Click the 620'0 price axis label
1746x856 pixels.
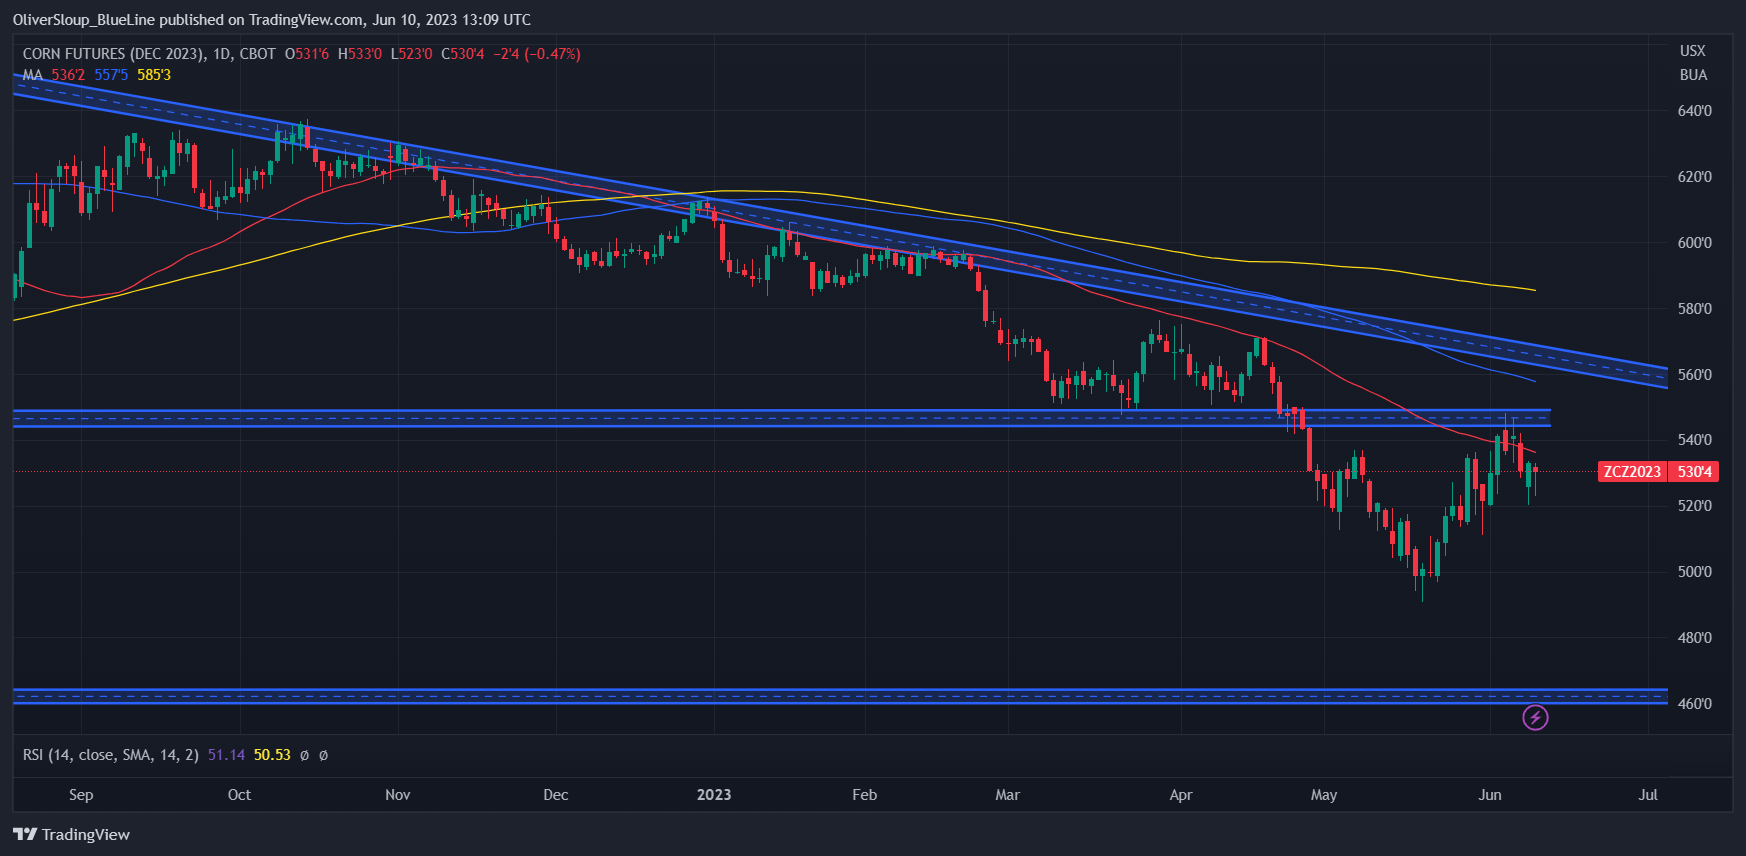1694,177
